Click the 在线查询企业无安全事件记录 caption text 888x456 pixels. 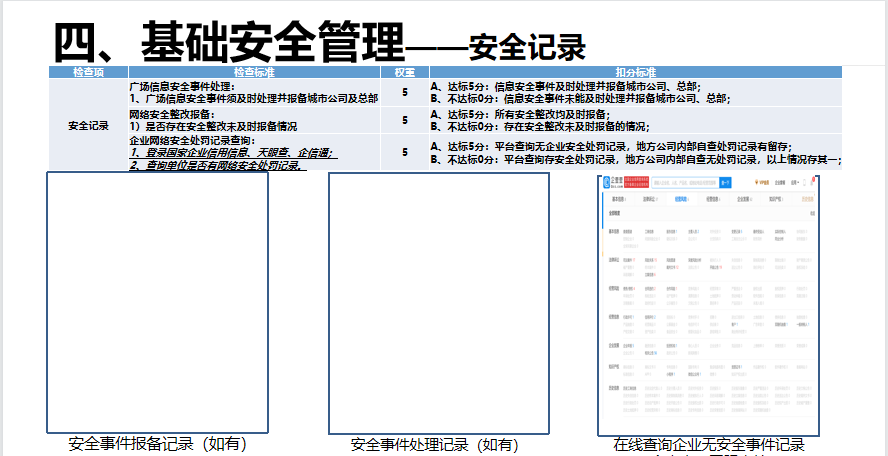click(x=709, y=445)
